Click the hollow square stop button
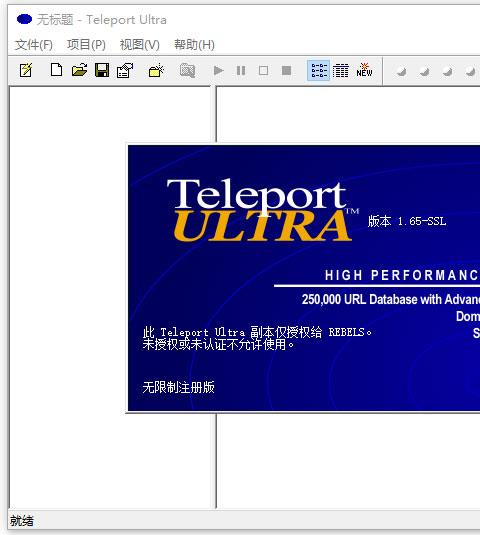 263,71
